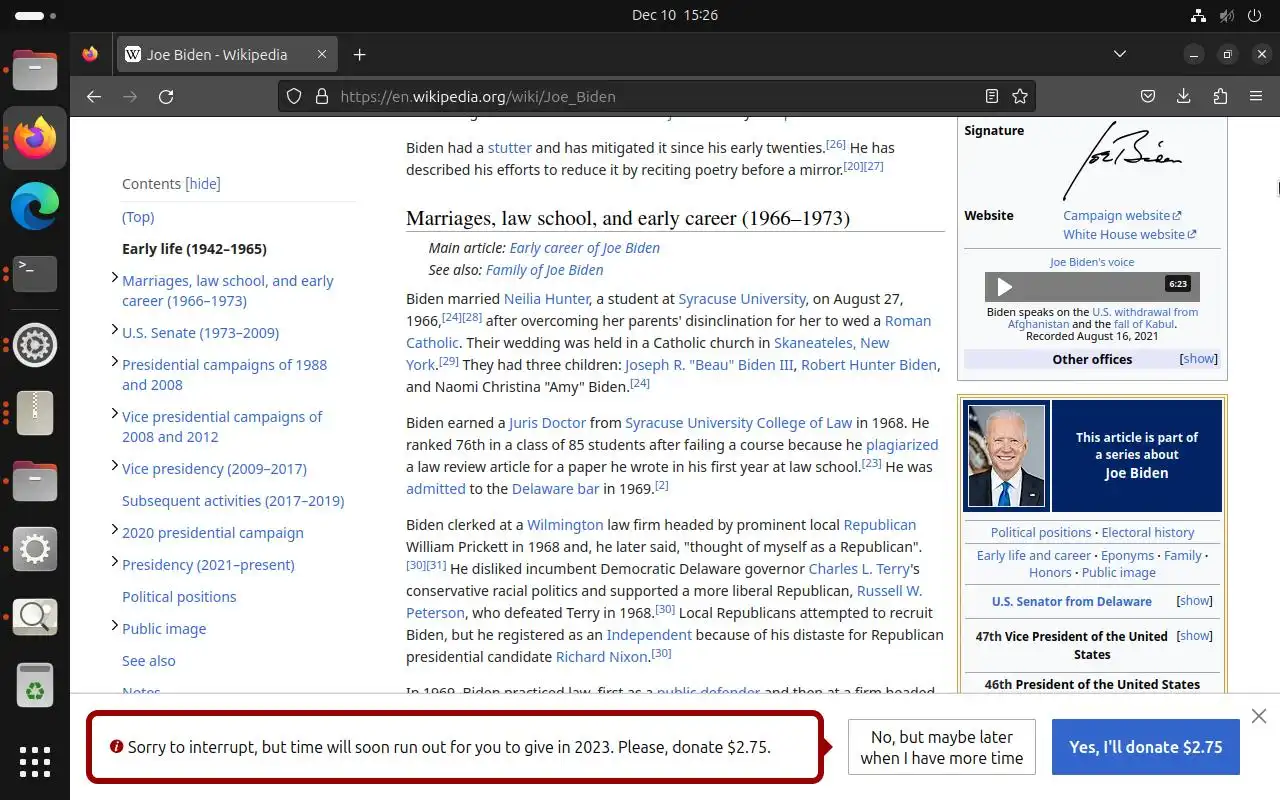
Task: Reload the Joe Biden page
Action: 166,97
